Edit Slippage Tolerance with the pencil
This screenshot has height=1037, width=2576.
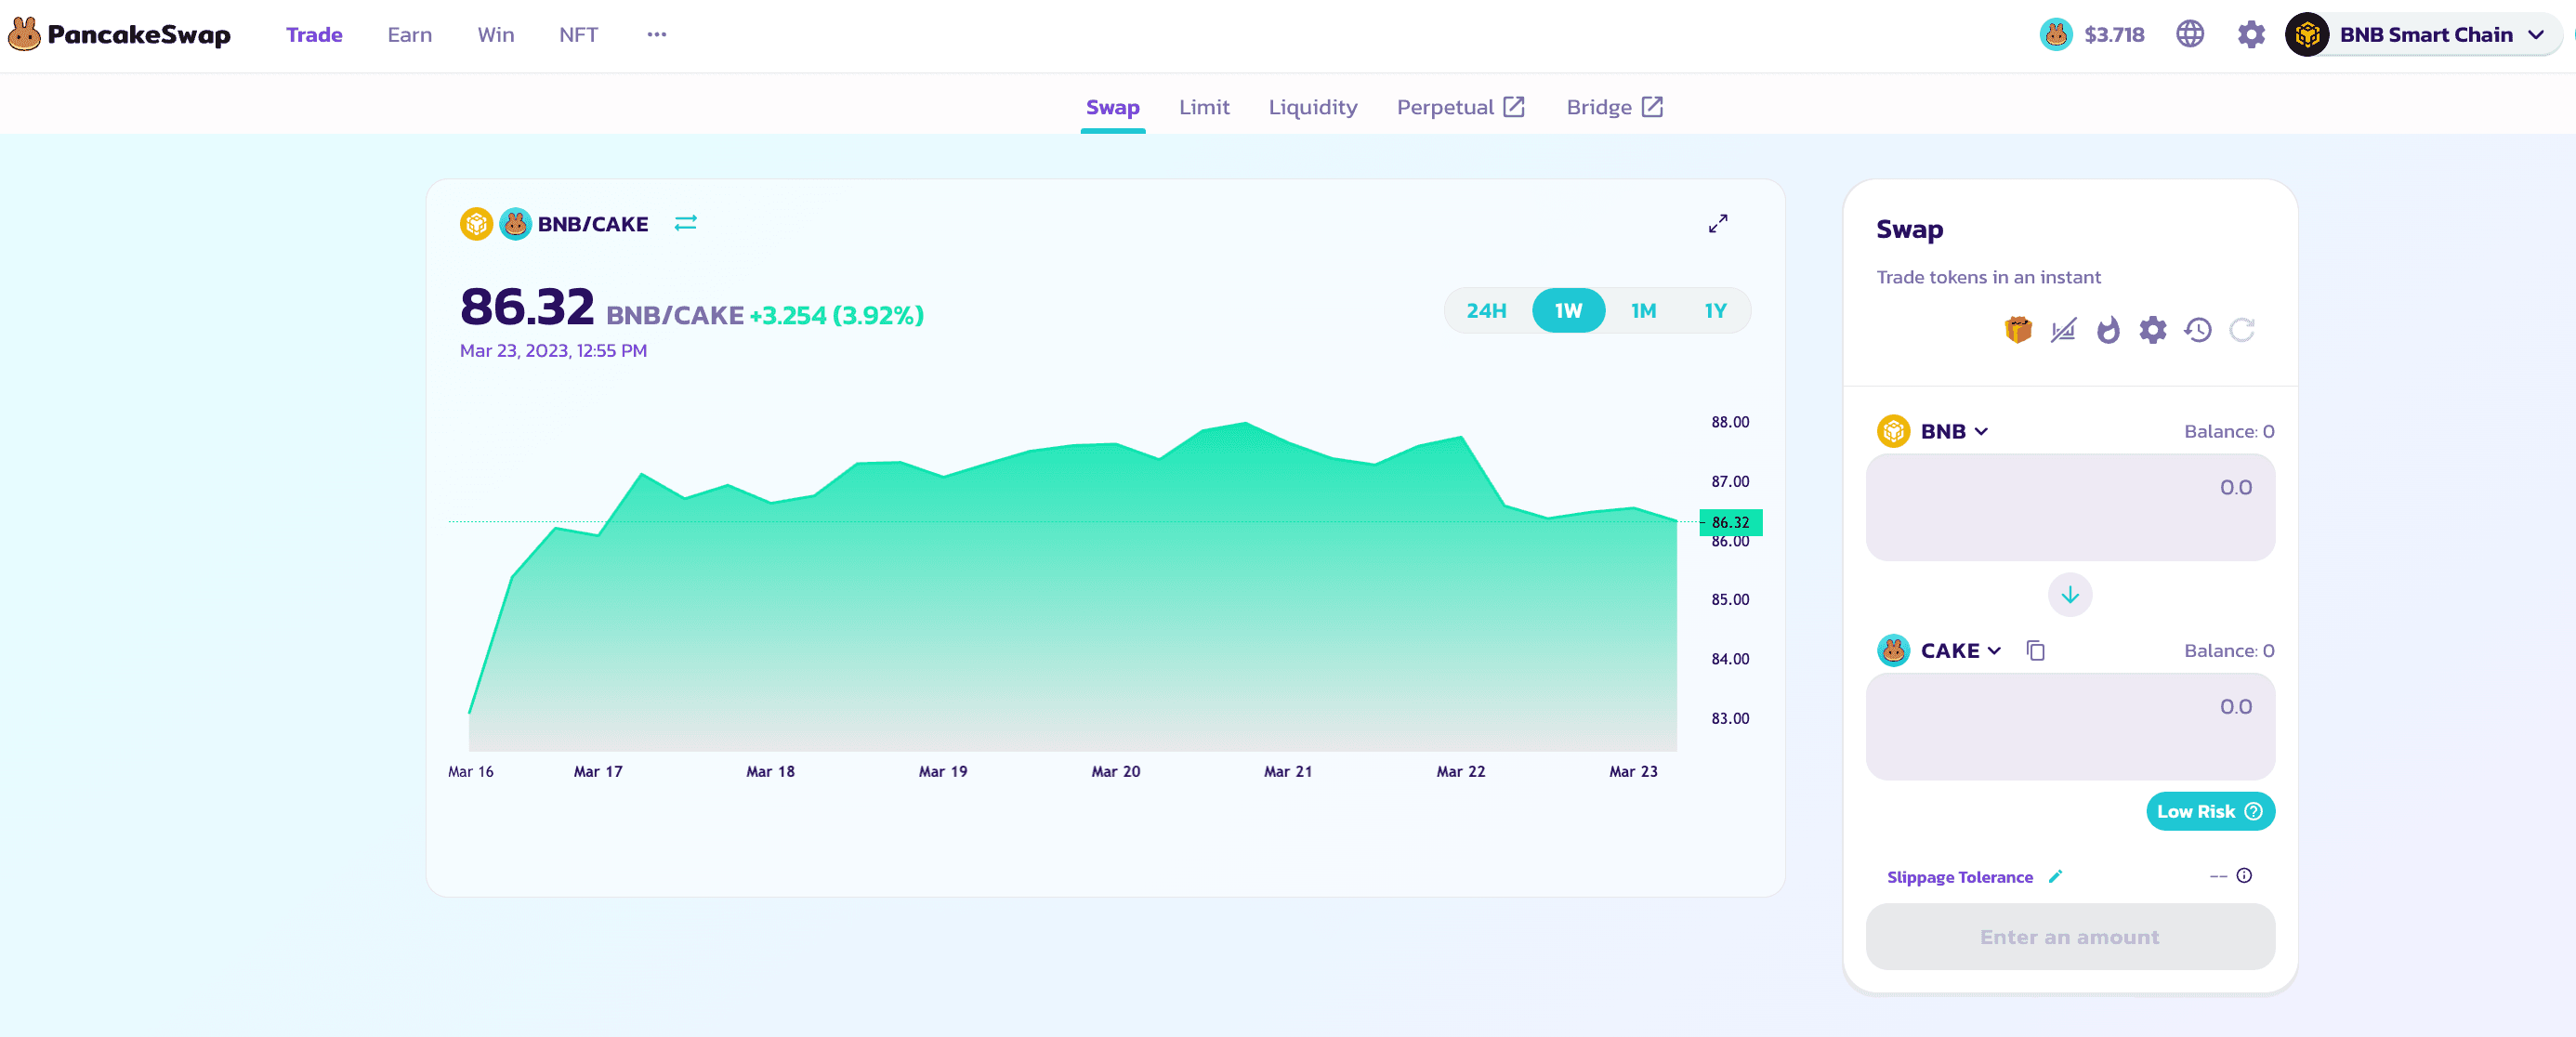[2055, 877]
